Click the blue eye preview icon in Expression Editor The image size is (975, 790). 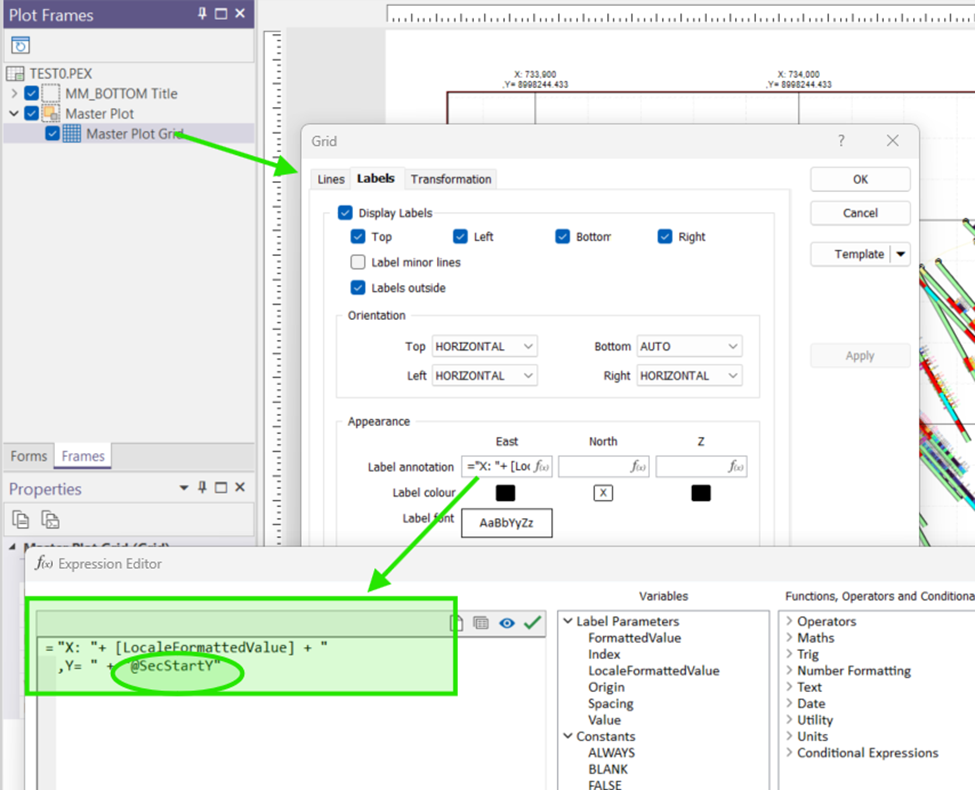tap(507, 623)
